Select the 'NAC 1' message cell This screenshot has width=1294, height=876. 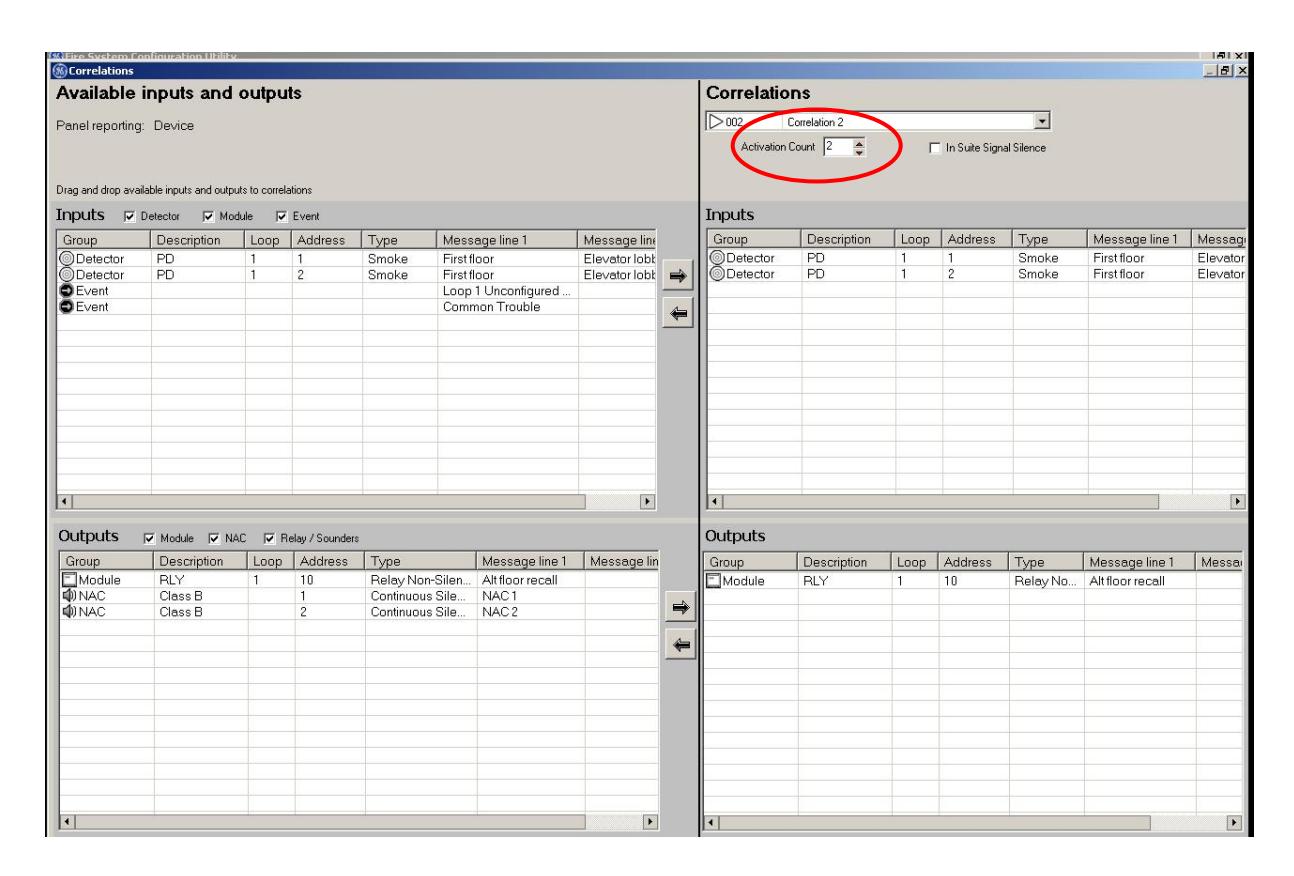click(x=498, y=597)
